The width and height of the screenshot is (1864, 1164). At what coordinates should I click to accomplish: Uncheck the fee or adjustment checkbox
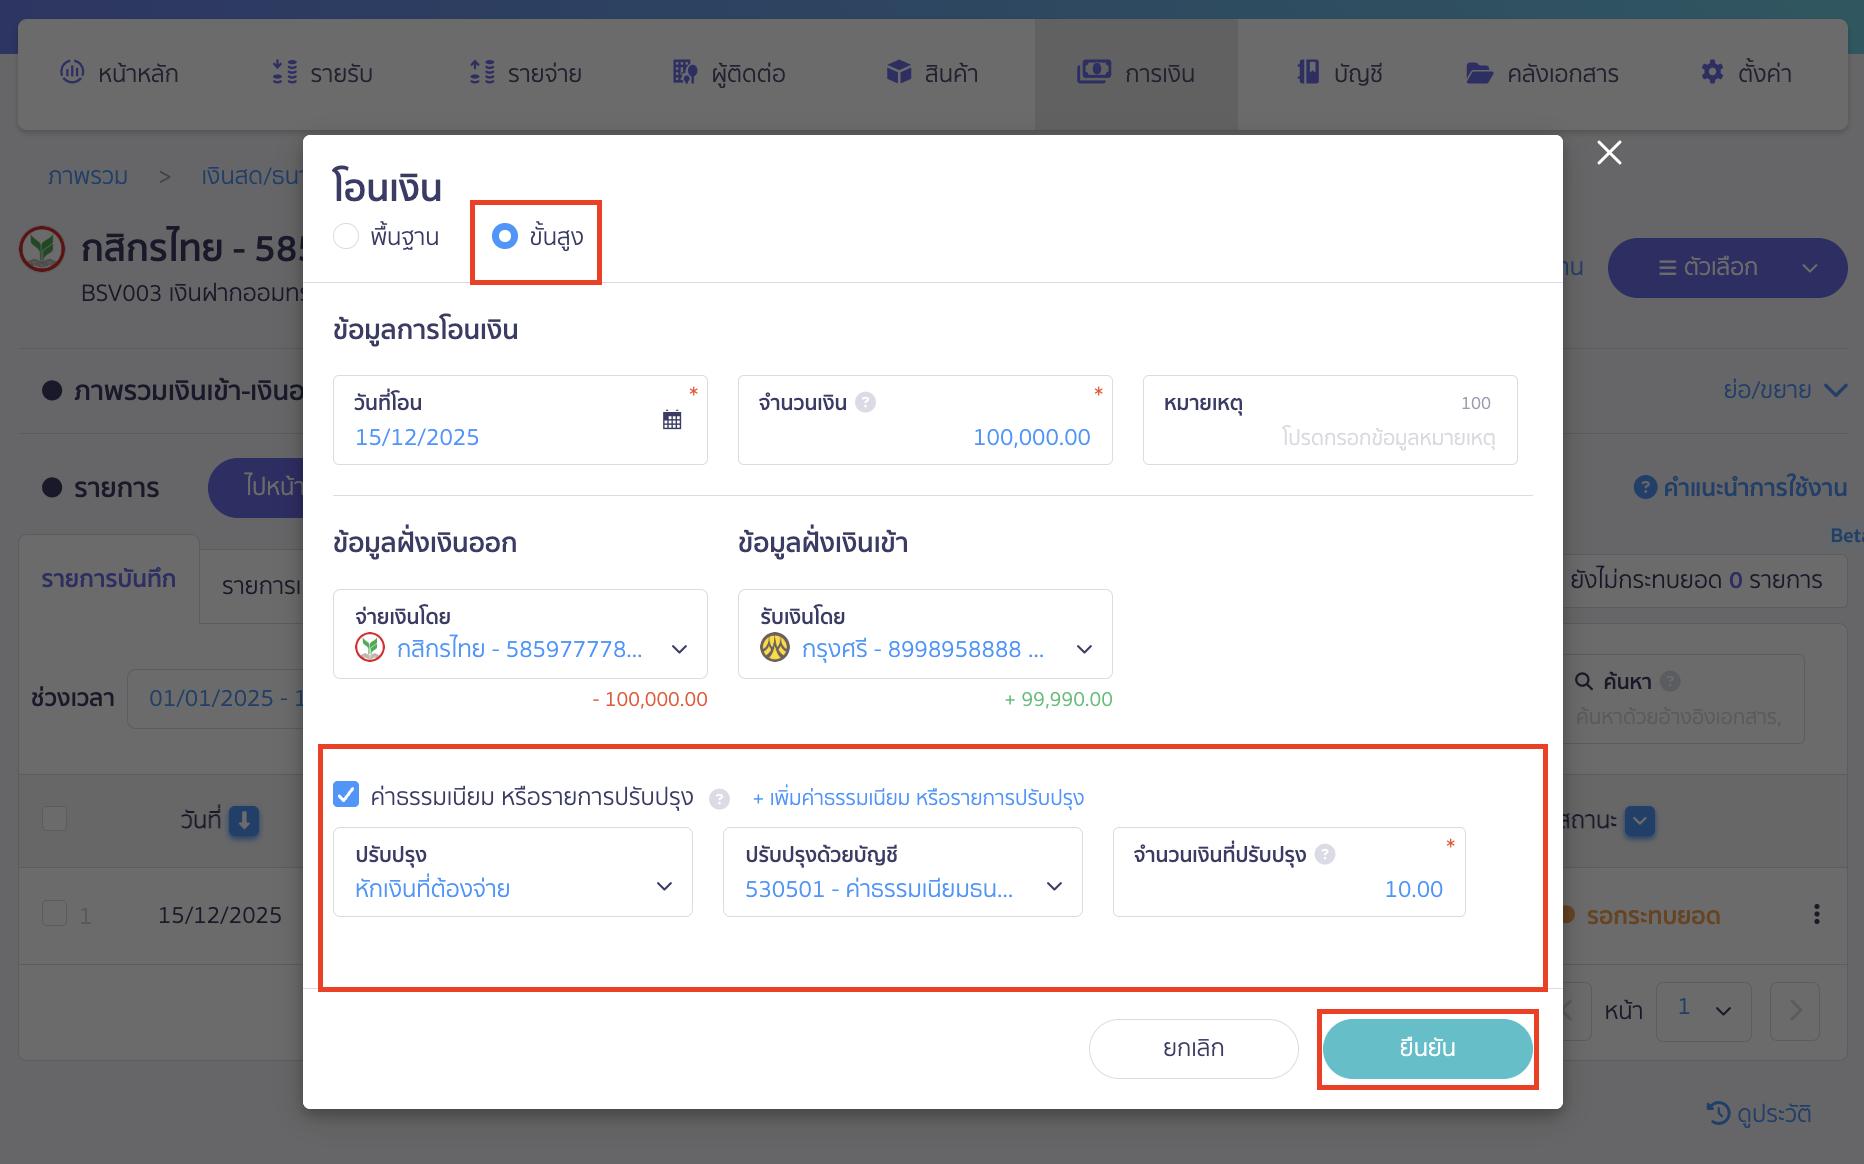pos(346,795)
